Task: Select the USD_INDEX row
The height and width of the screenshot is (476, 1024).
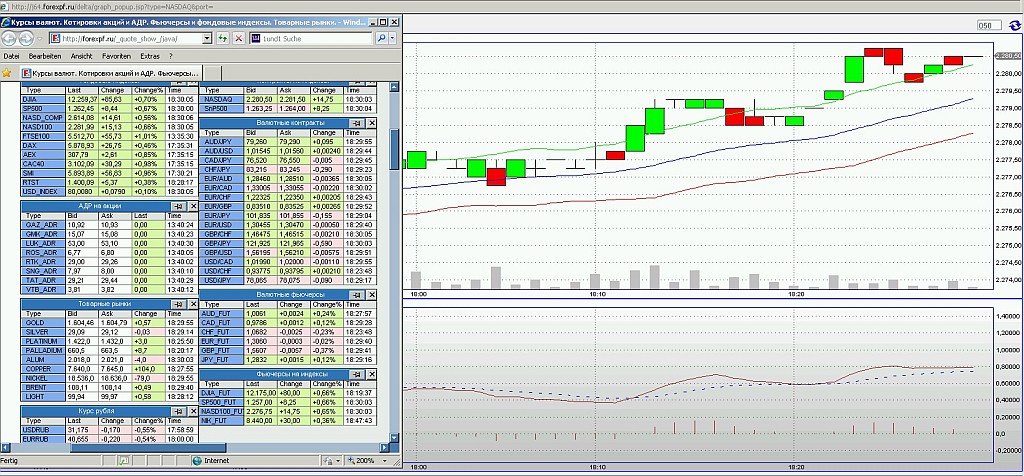Action: (110, 192)
